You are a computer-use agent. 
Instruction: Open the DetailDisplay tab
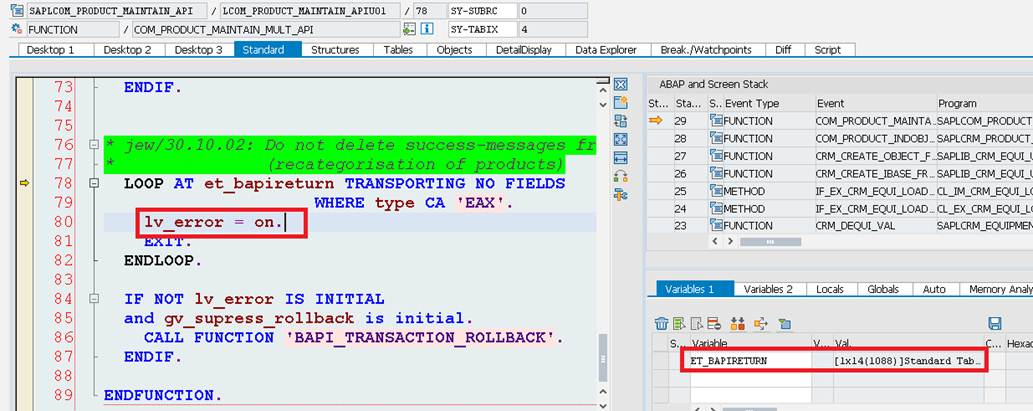524,49
